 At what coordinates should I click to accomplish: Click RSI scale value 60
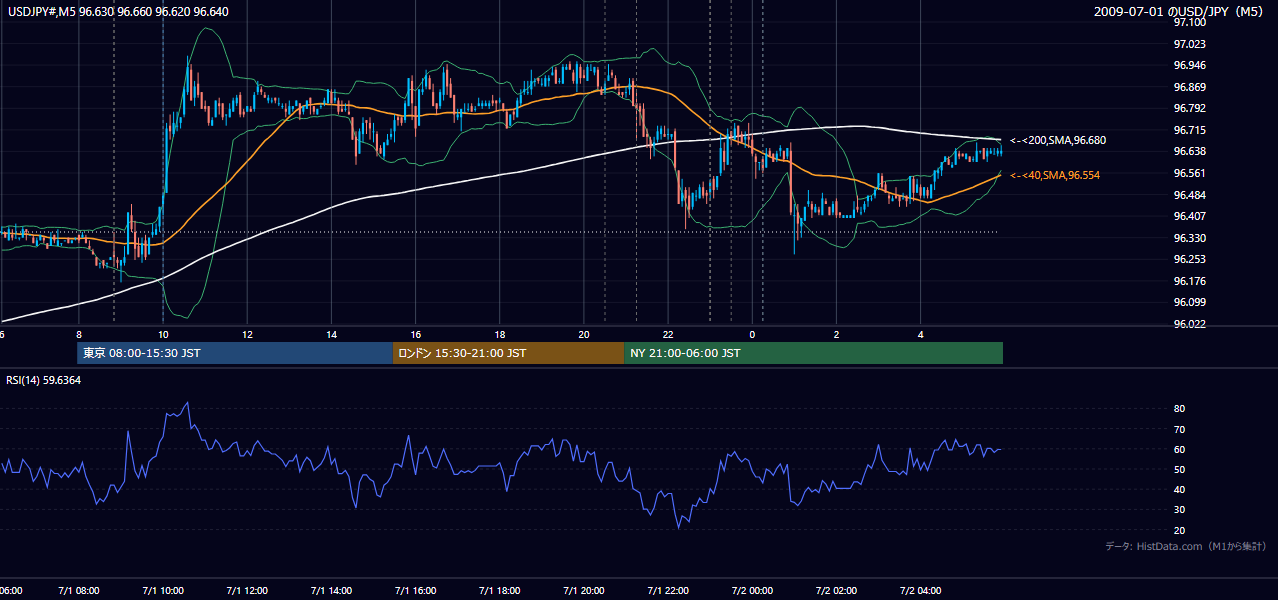(1179, 449)
